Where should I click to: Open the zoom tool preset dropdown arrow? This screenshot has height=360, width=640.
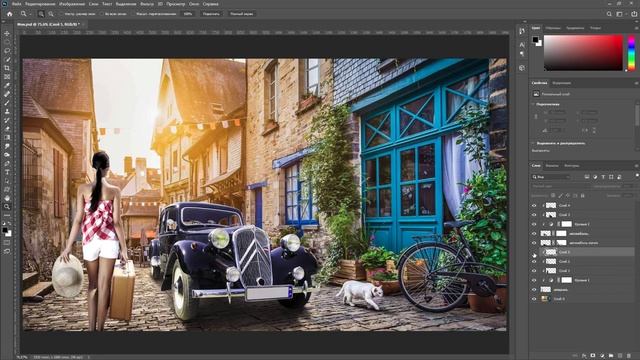pyautogui.click(x=30, y=14)
